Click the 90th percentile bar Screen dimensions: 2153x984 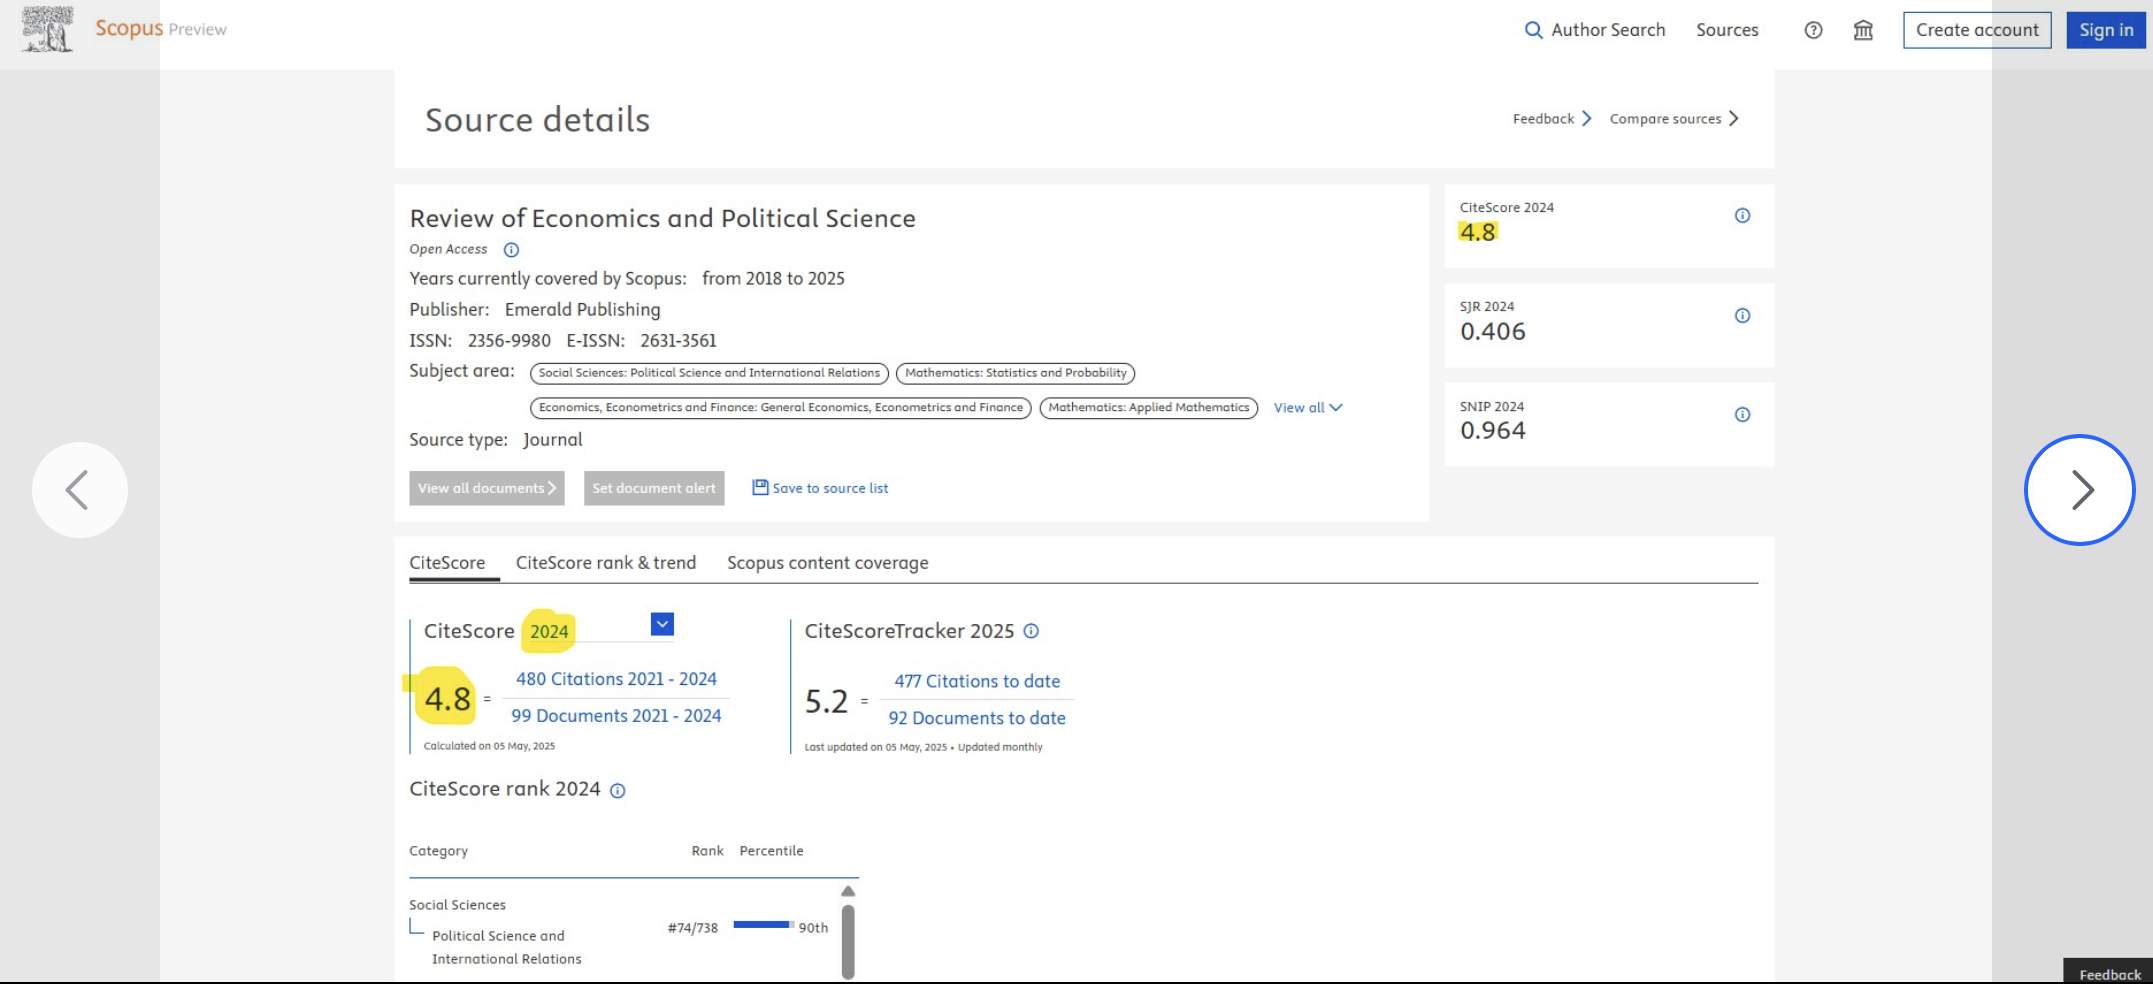pyautogui.click(x=764, y=925)
